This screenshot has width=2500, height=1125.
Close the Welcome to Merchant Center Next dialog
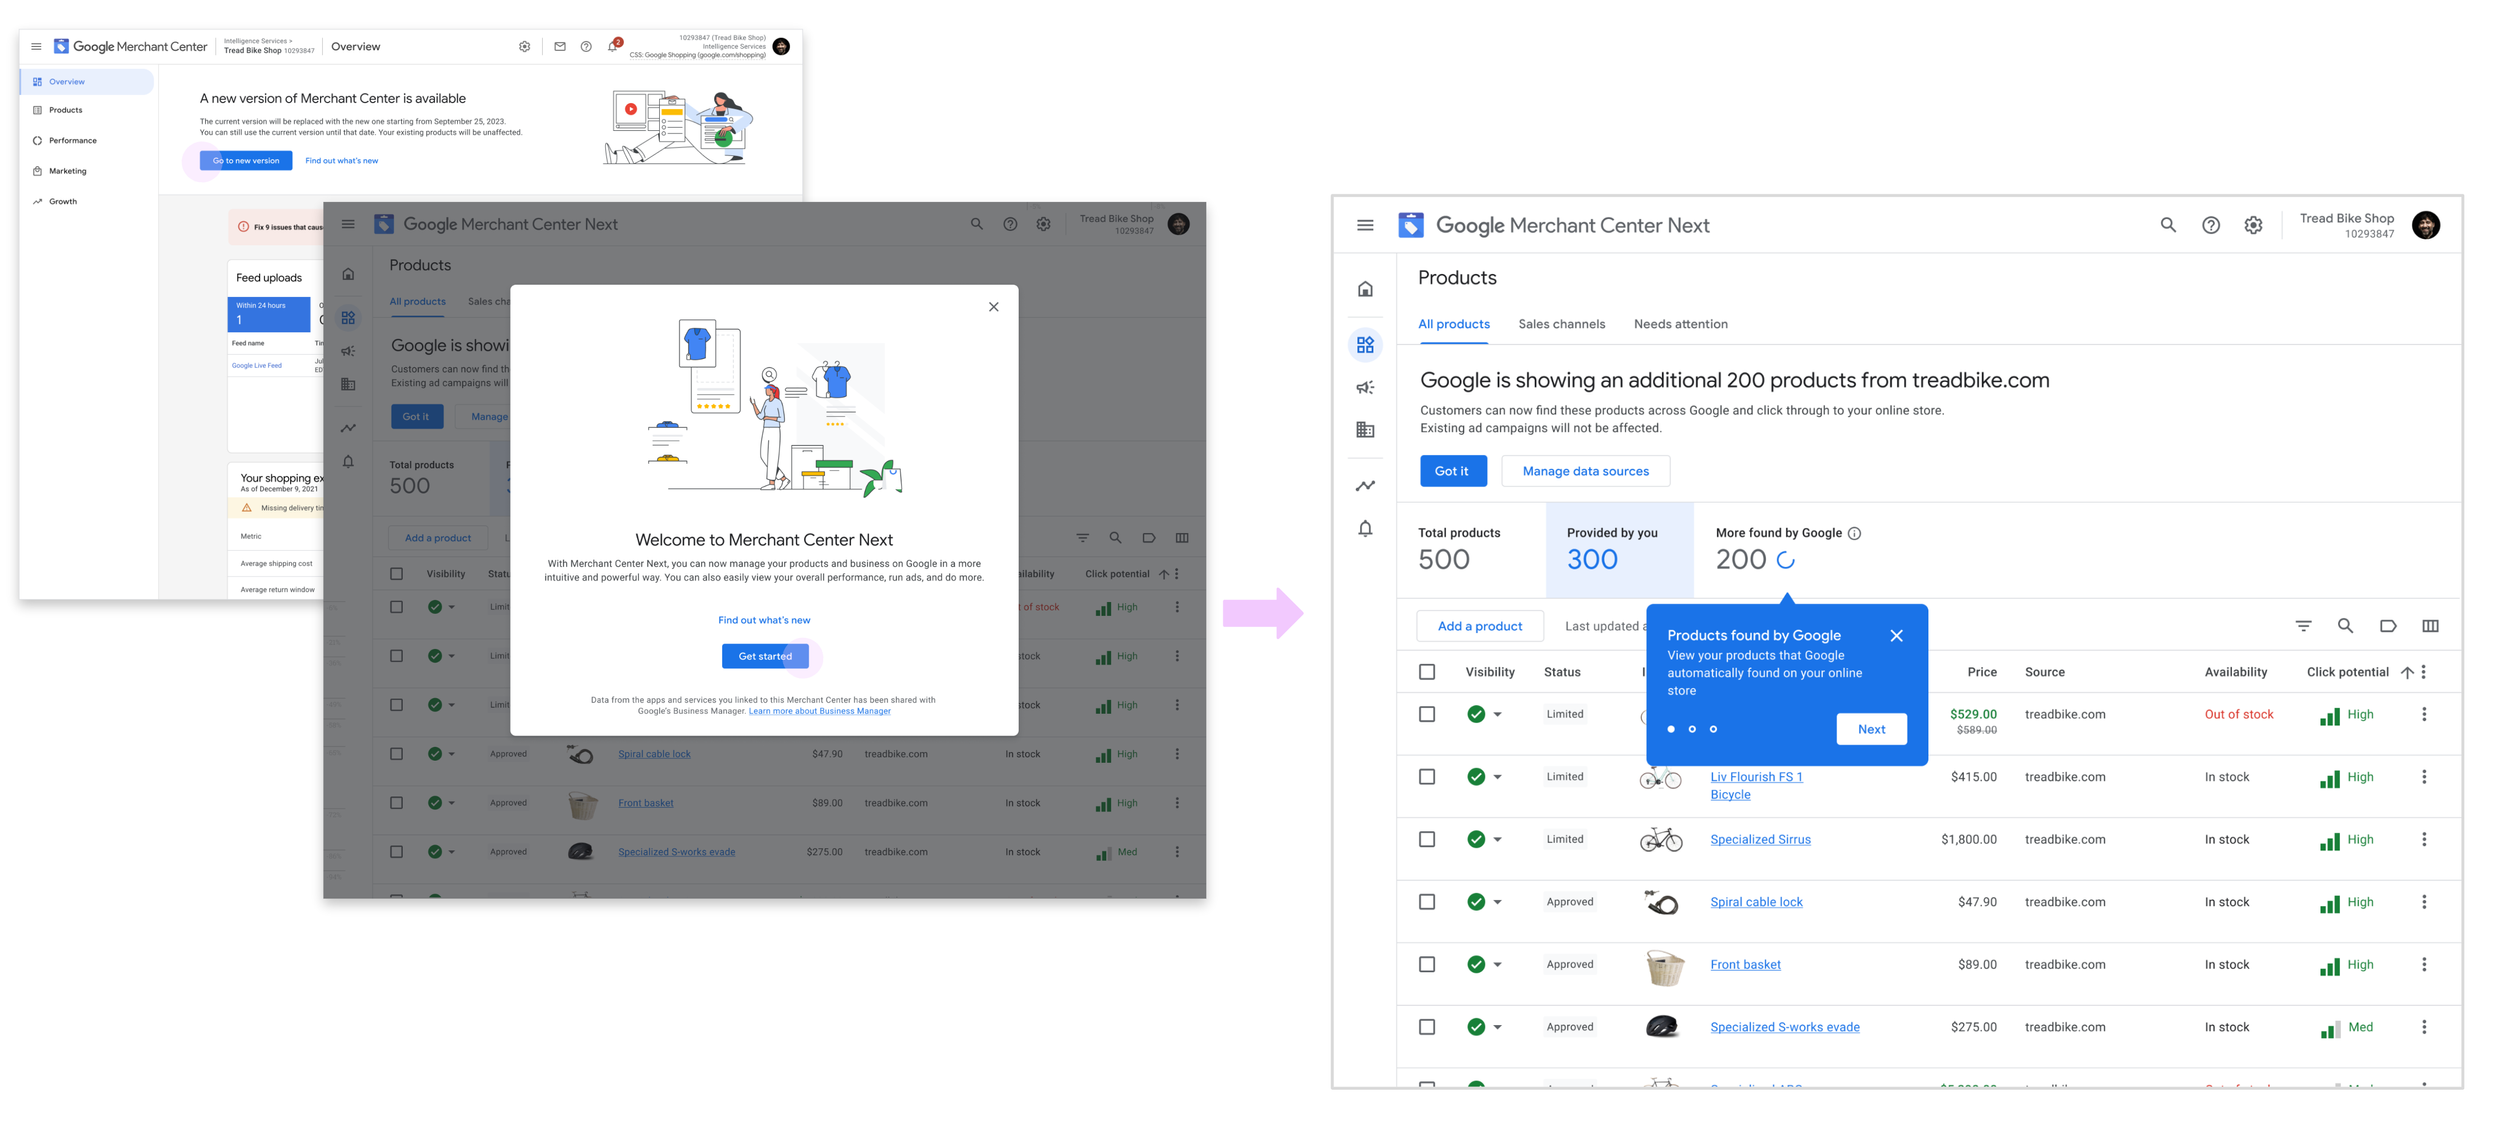tap(993, 307)
